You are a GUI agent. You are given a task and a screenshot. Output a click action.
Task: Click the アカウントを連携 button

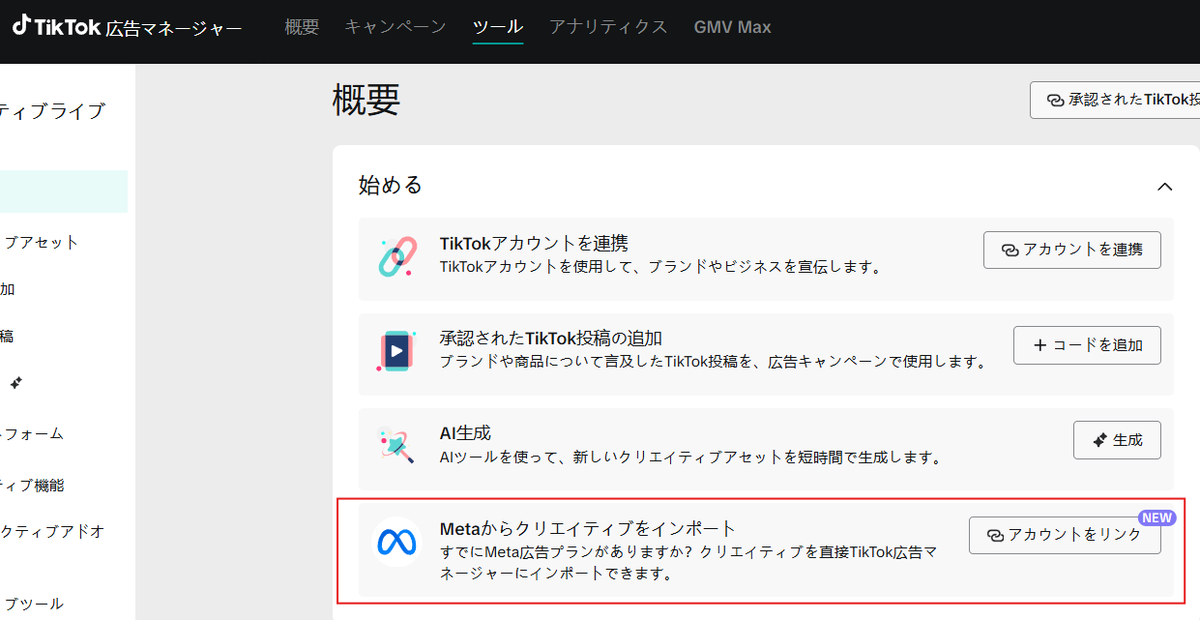pyautogui.click(x=1072, y=249)
